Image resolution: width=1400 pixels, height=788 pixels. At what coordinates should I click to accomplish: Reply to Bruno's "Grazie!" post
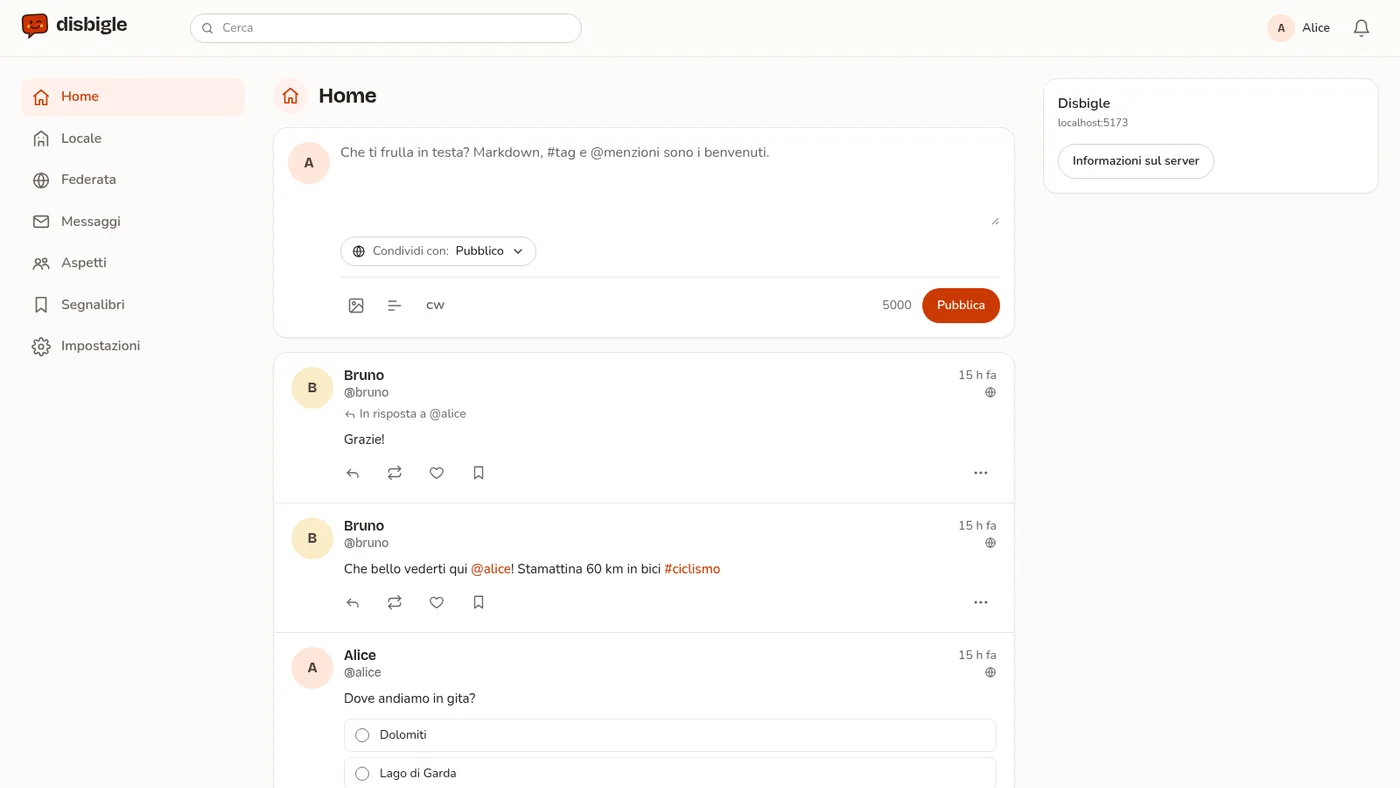(353, 473)
